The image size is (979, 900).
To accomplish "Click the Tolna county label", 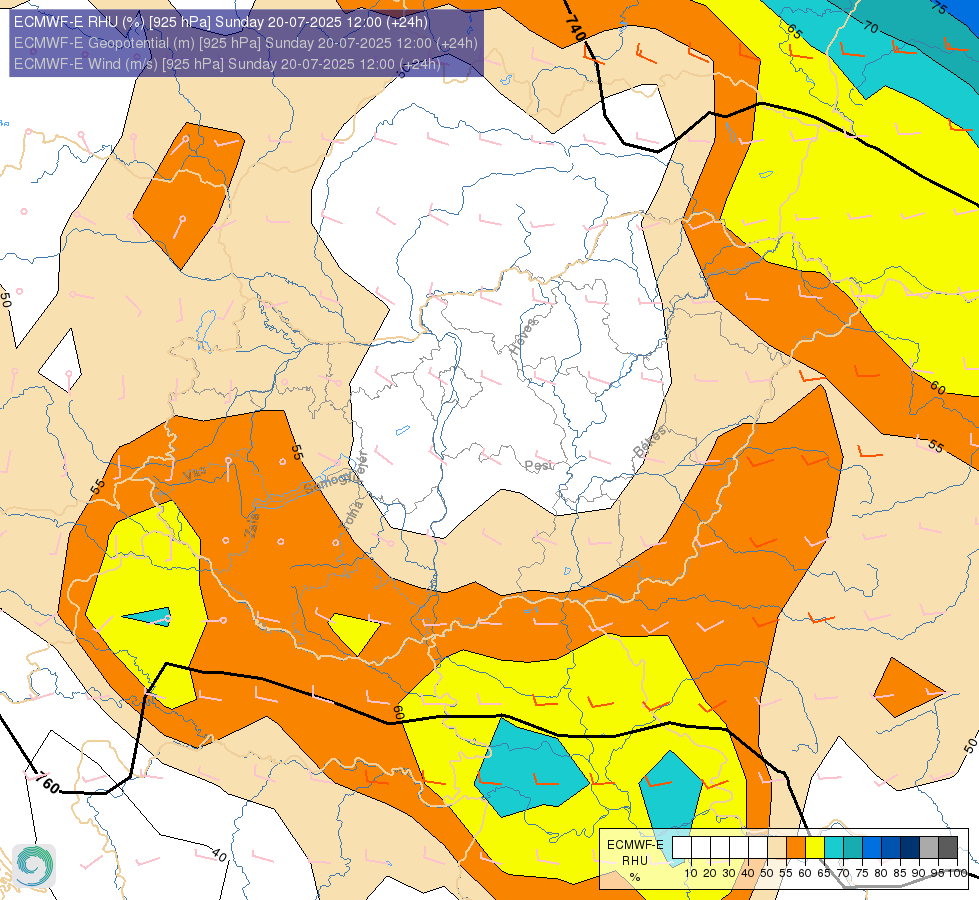I will [x=351, y=515].
